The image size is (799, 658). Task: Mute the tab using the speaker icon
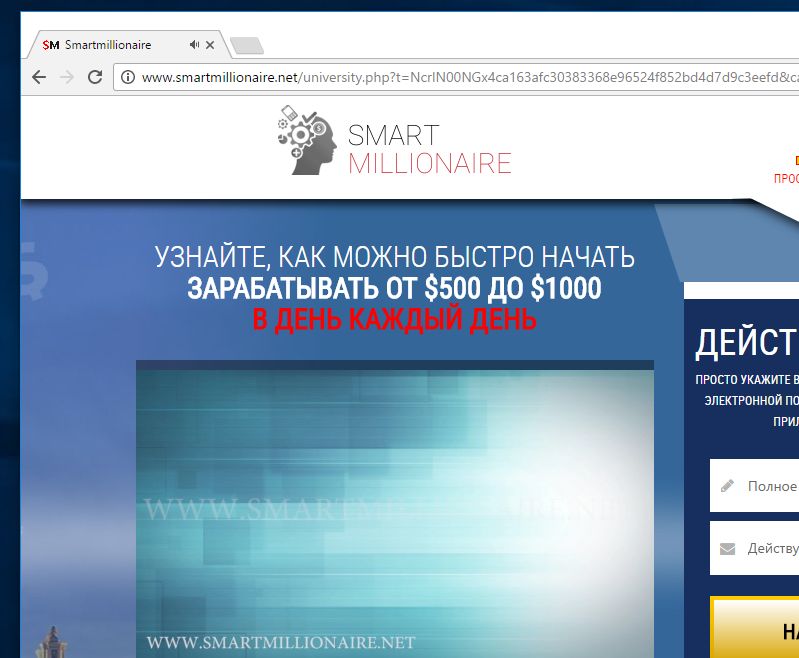click(194, 45)
